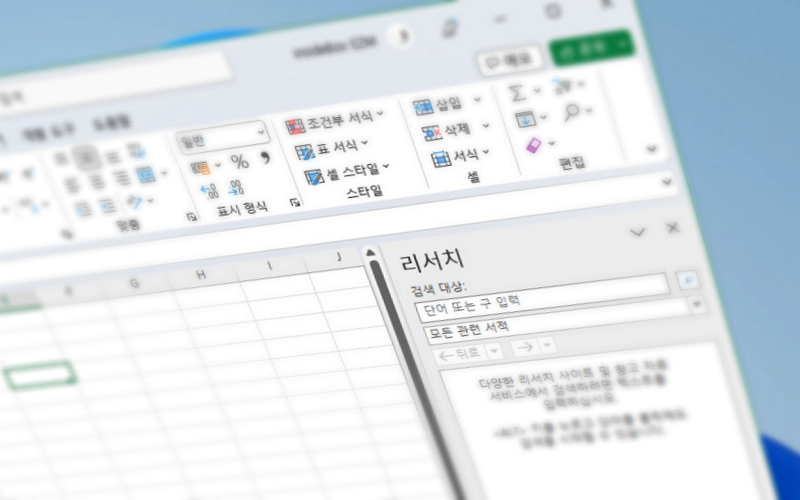Open 조건부 서식 menu
800x500 pixels.
335,122
